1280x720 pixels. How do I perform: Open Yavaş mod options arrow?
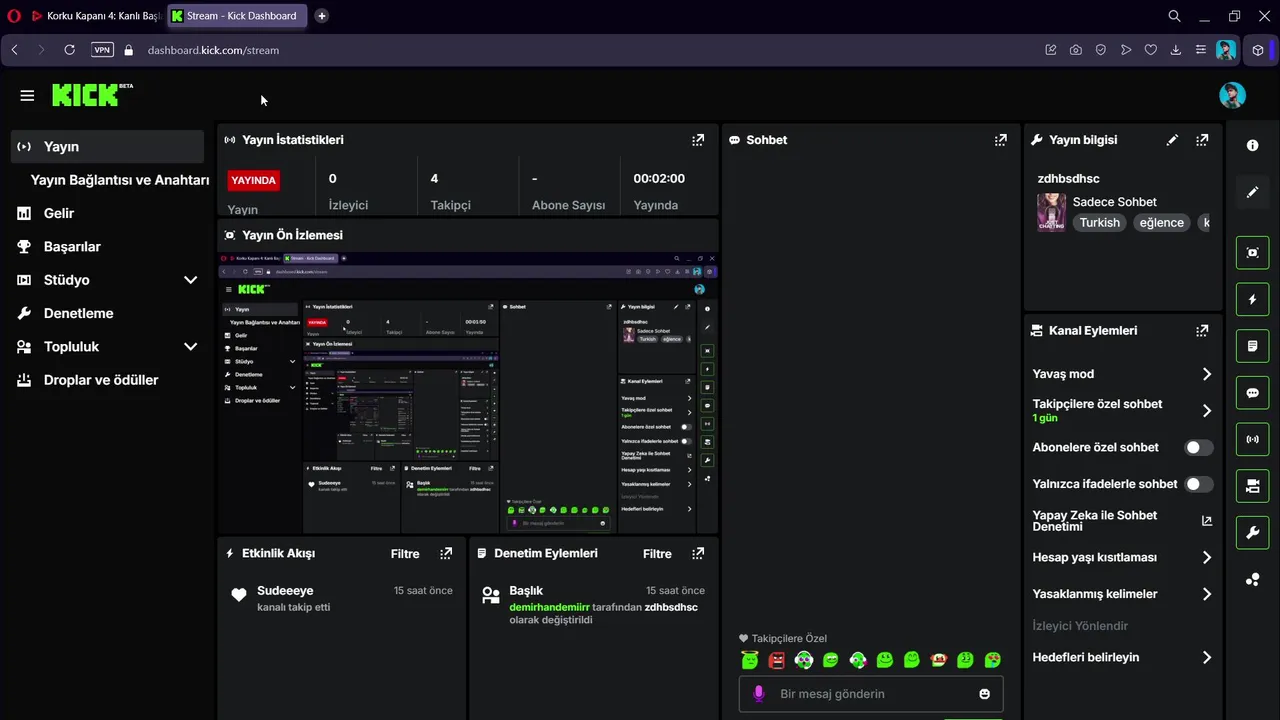(x=1207, y=374)
